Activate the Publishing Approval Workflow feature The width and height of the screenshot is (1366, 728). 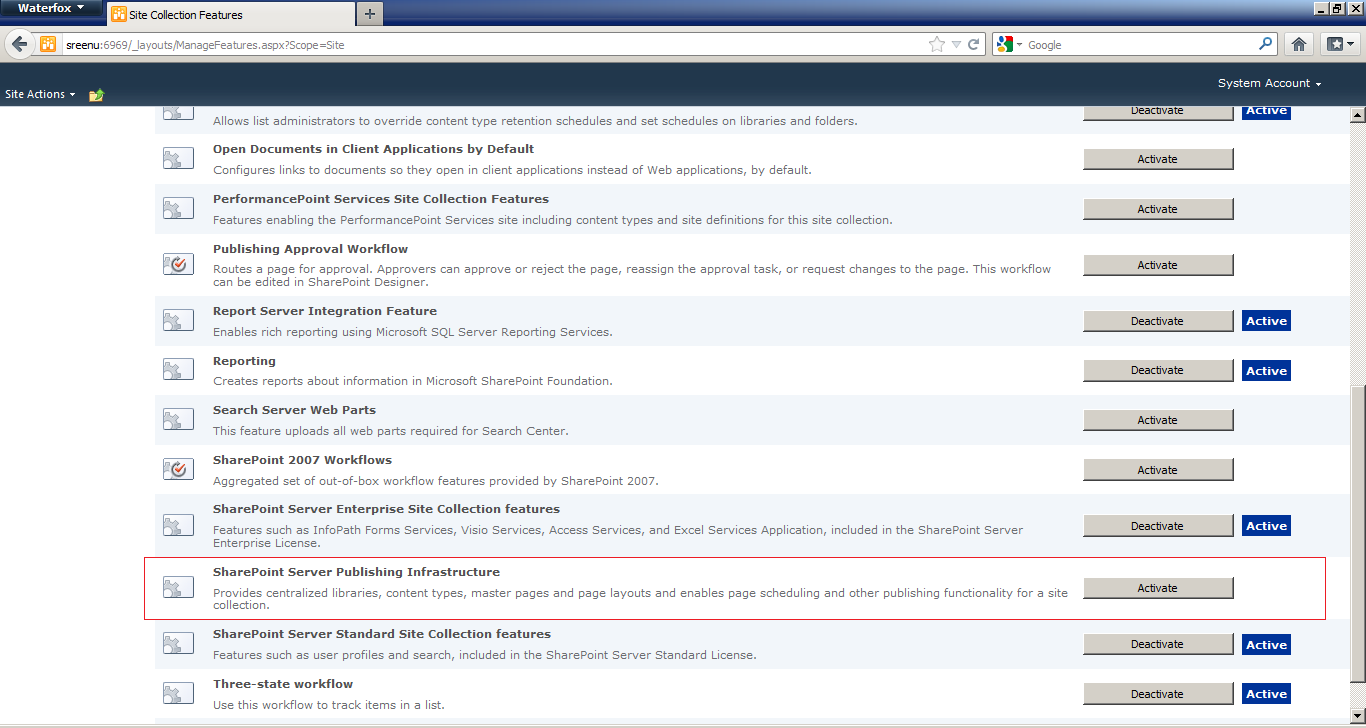pos(1158,265)
